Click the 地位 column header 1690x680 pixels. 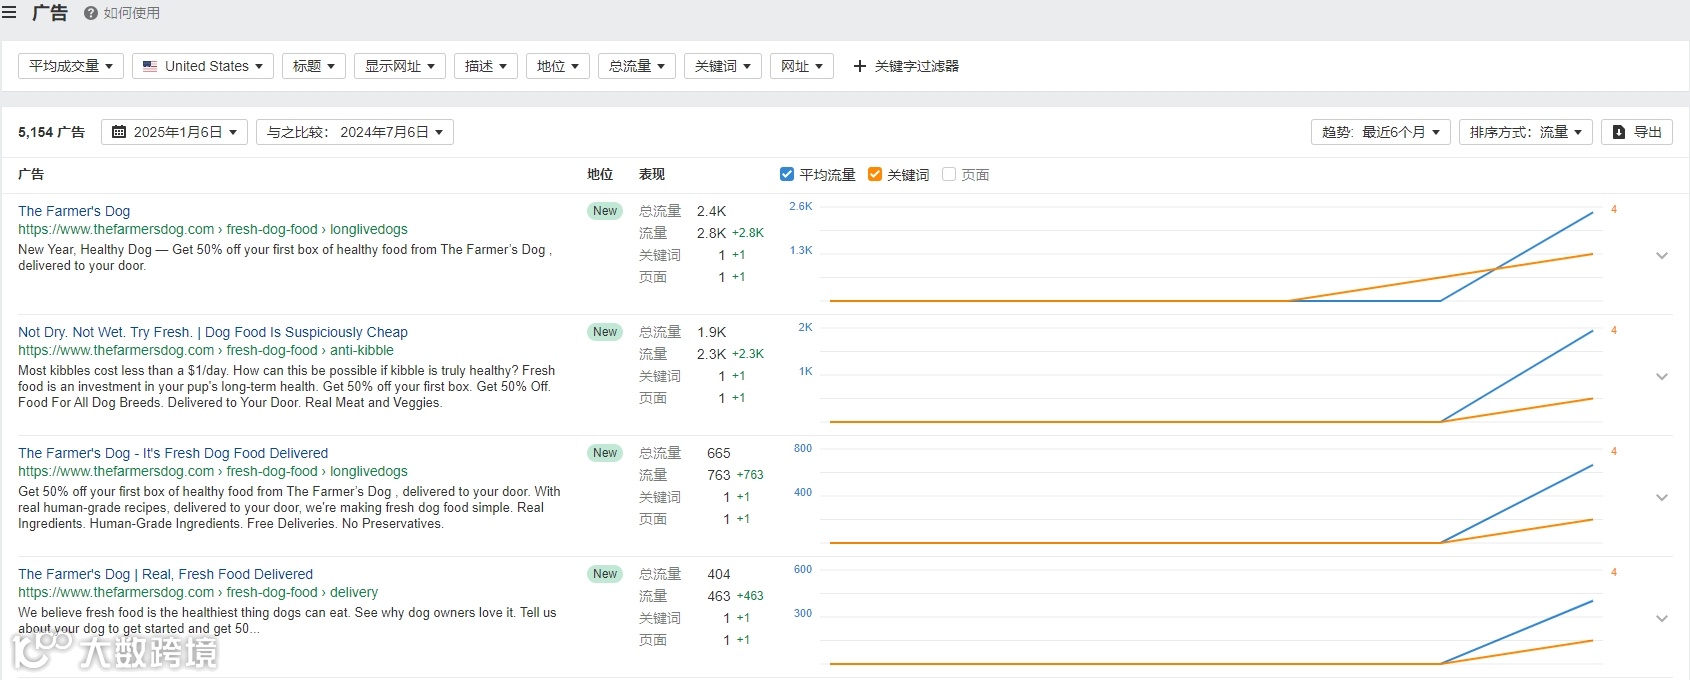[x=600, y=174]
